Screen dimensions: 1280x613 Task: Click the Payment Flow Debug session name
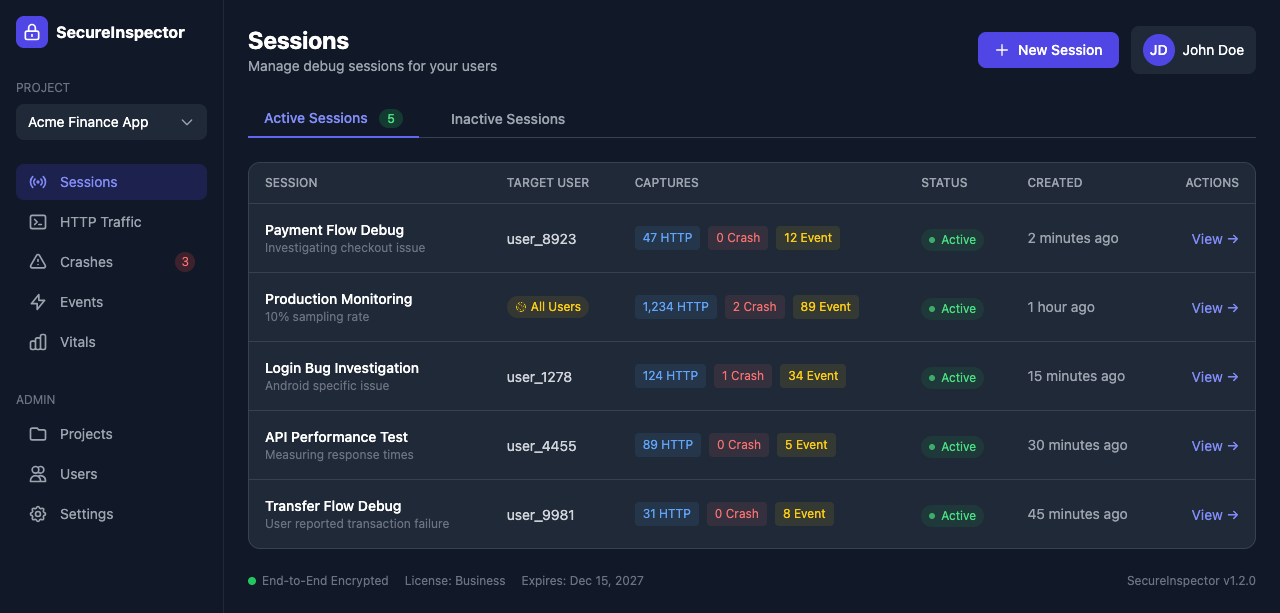[334, 230]
